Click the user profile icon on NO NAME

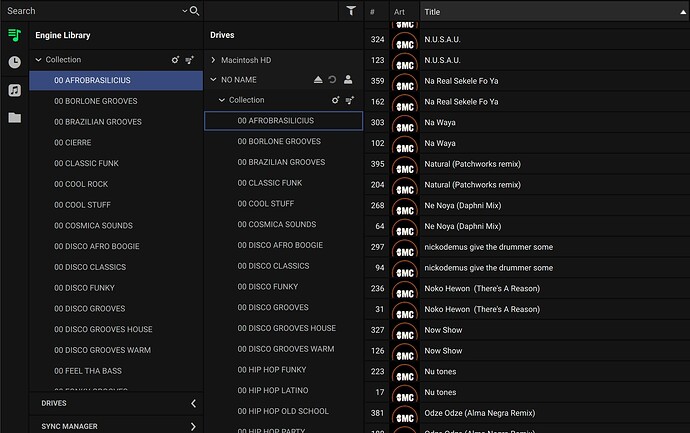pyautogui.click(x=348, y=79)
